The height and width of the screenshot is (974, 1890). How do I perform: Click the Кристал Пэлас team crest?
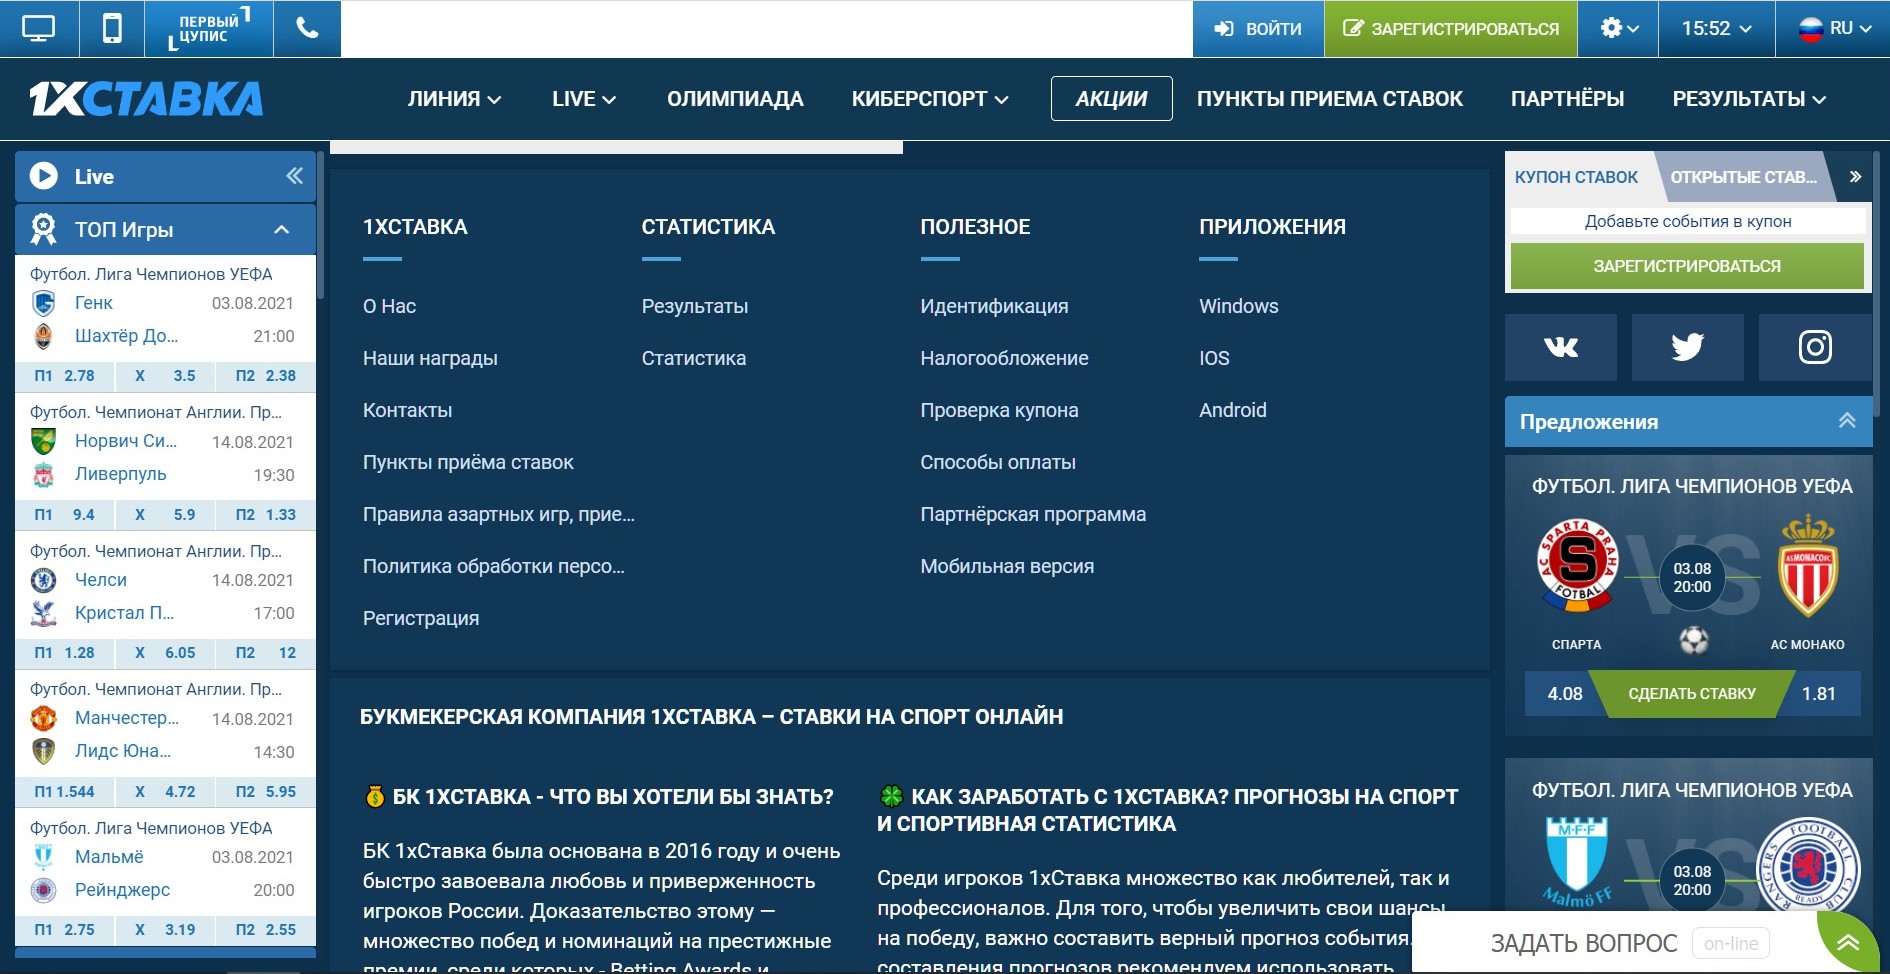coord(43,613)
